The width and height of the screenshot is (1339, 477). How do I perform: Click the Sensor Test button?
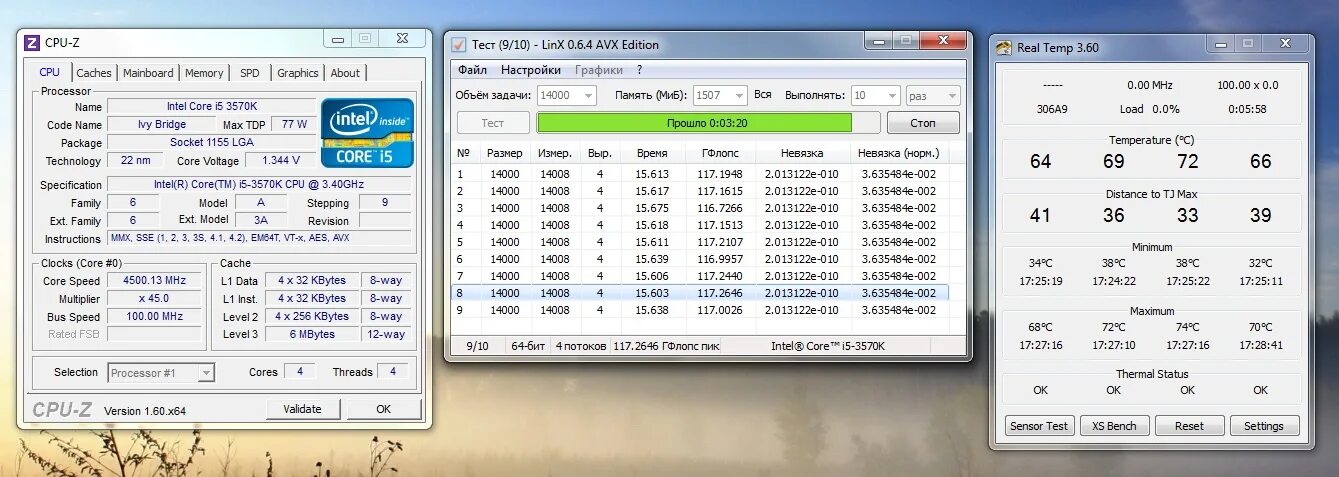pyautogui.click(x=1039, y=426)
